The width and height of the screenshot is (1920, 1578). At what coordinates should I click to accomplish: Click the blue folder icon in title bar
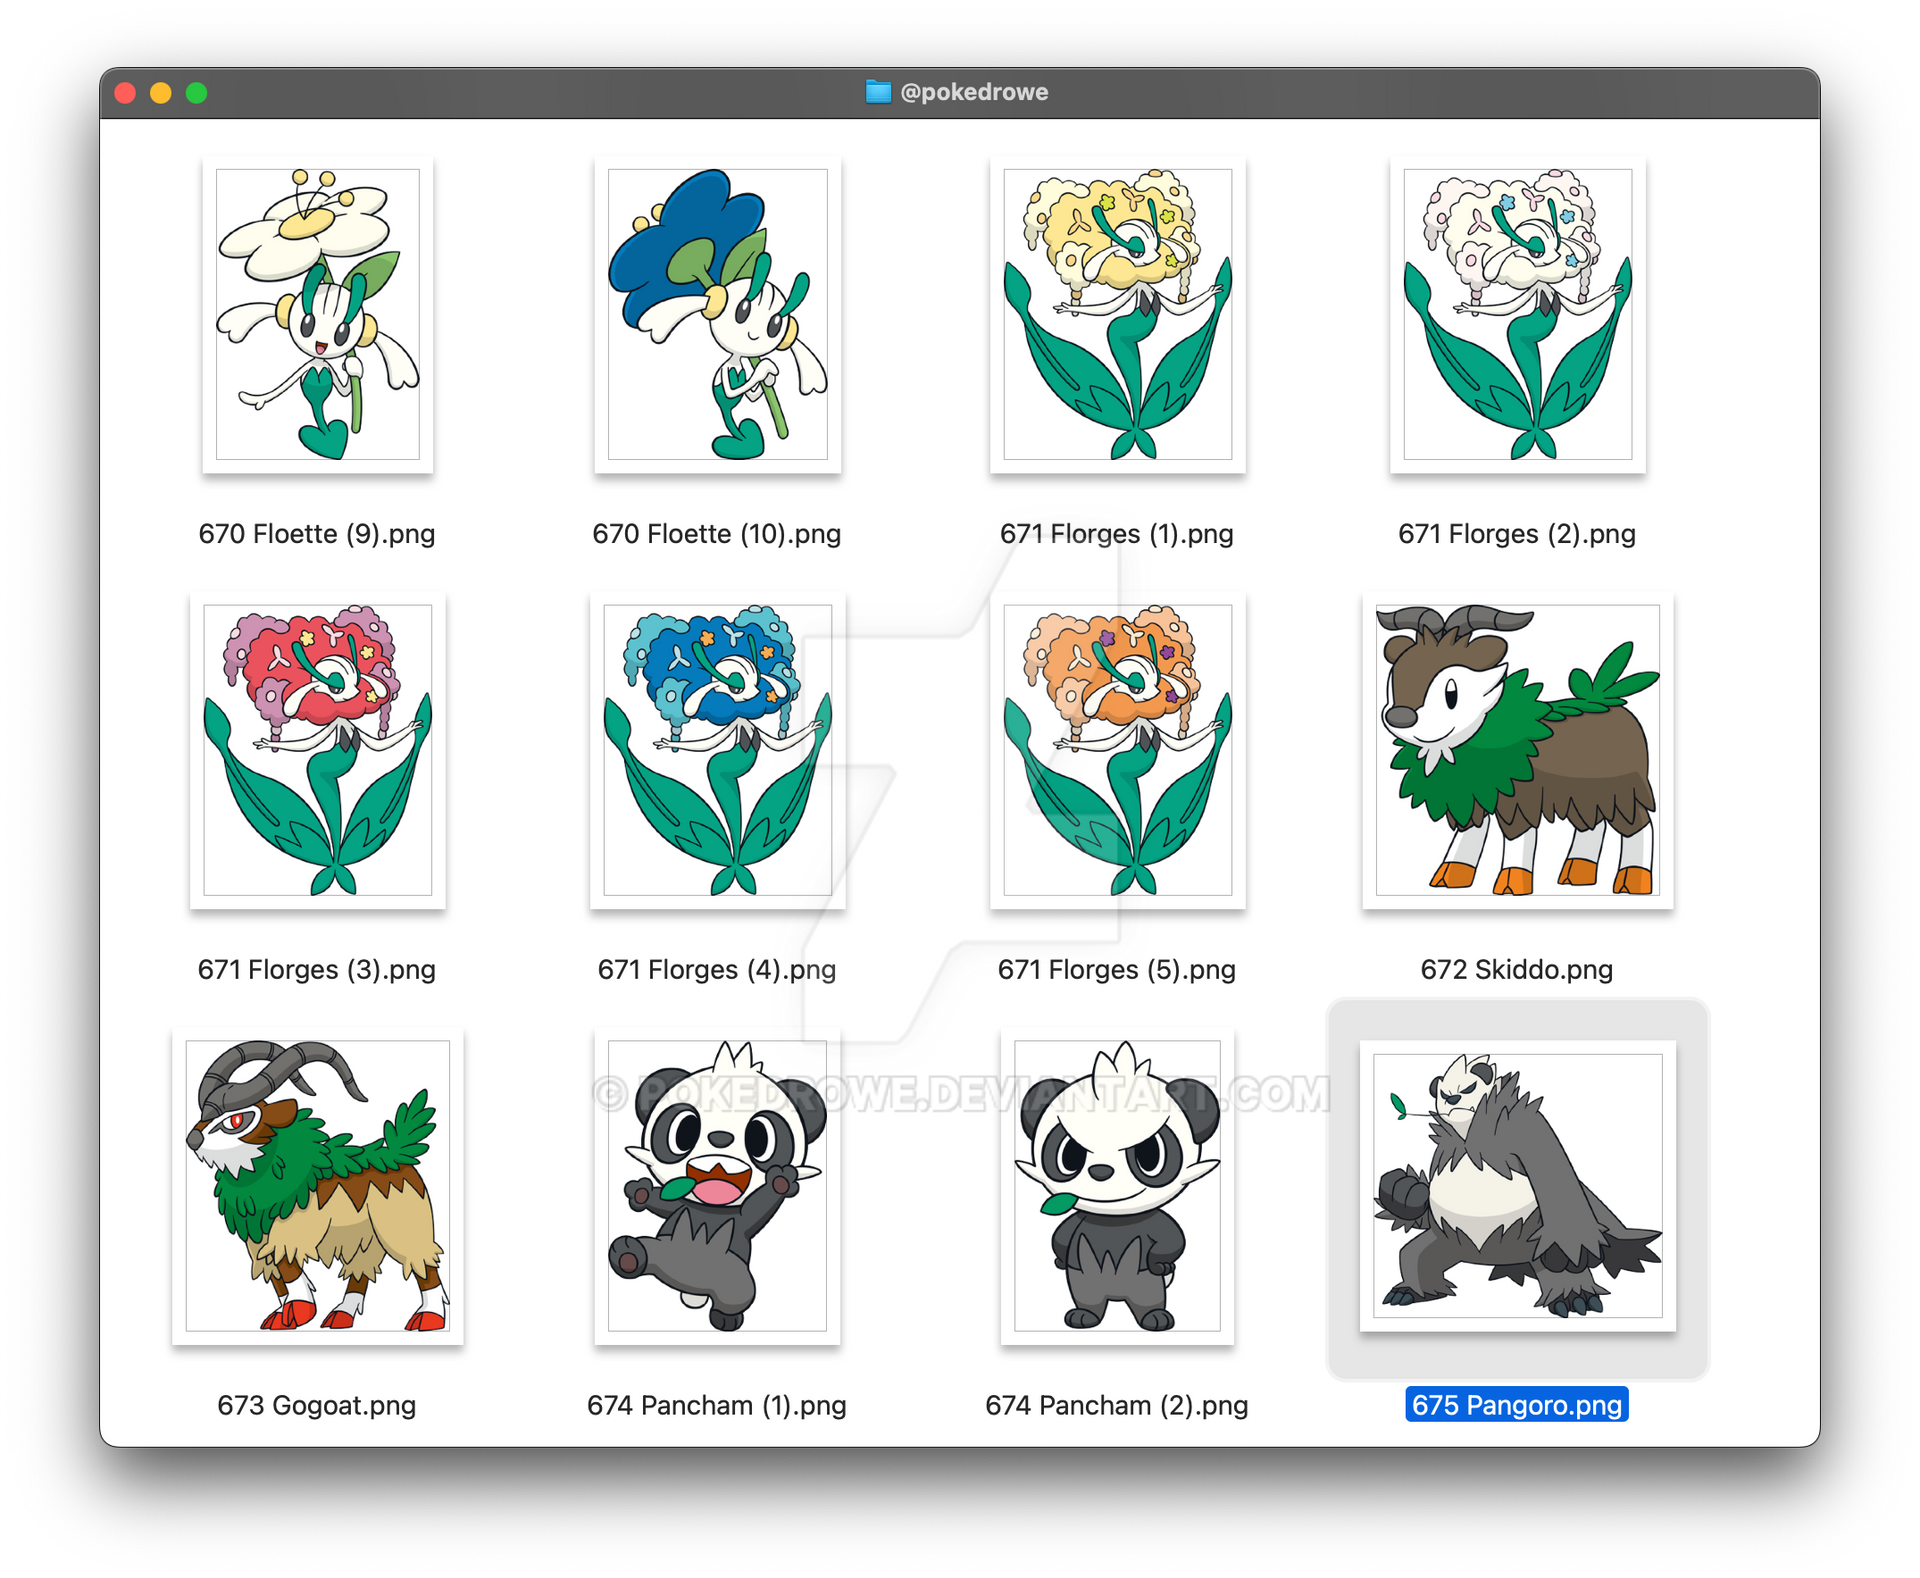click(878, 92)
